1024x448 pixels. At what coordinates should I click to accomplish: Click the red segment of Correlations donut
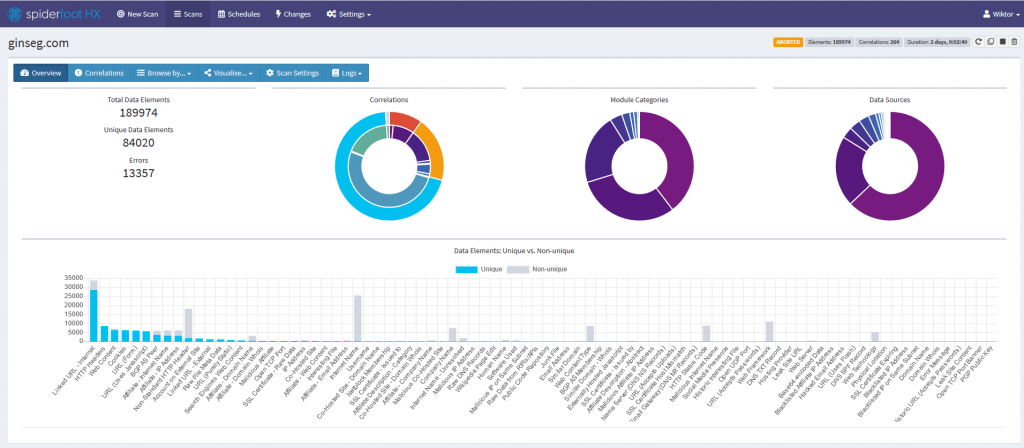tap(405, 120)
